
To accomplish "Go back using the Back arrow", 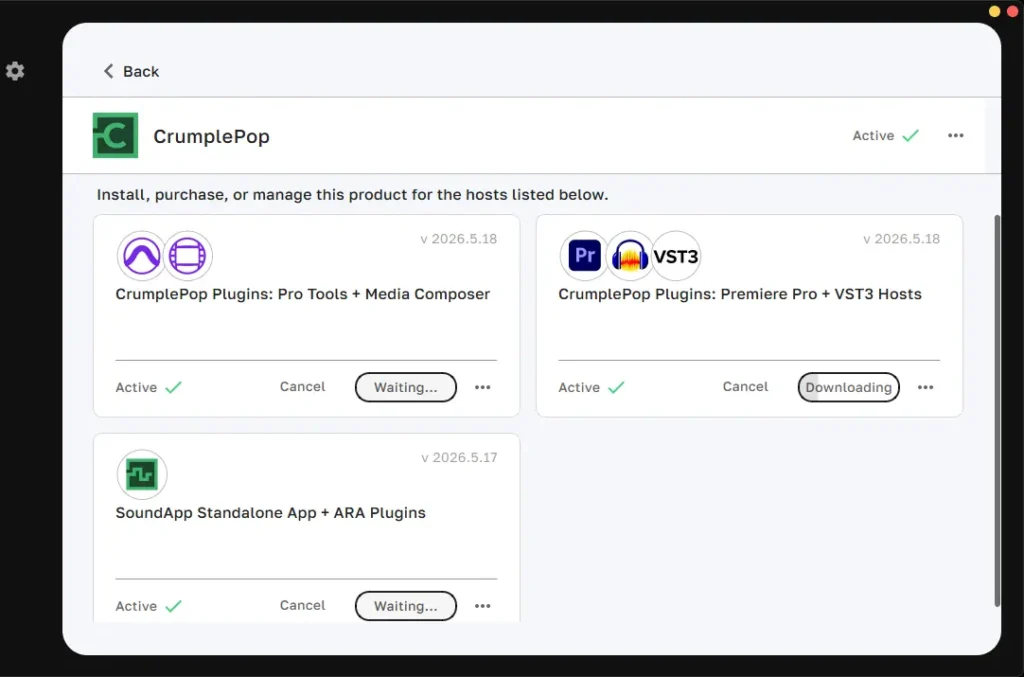I will (x=131, y=71).
